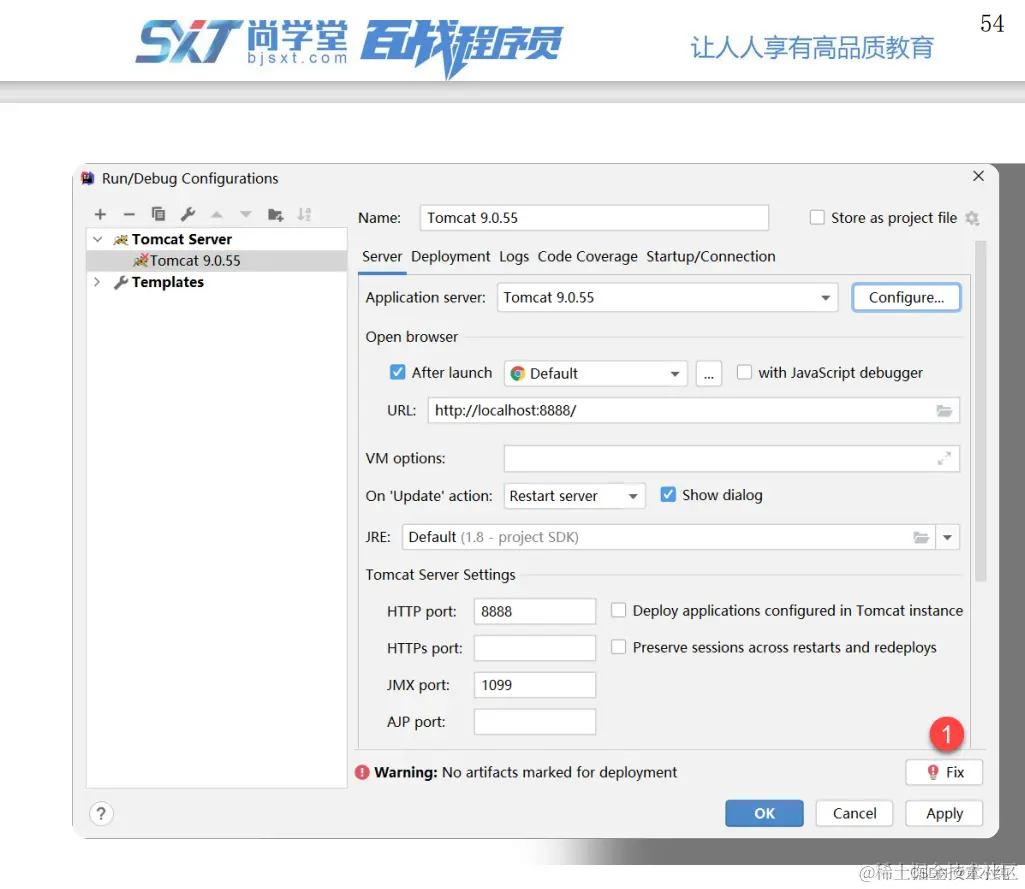Image resolution: width=1025 pixels, height=889 pixels.
Task: Switch to Server tab
Action: 382,256
